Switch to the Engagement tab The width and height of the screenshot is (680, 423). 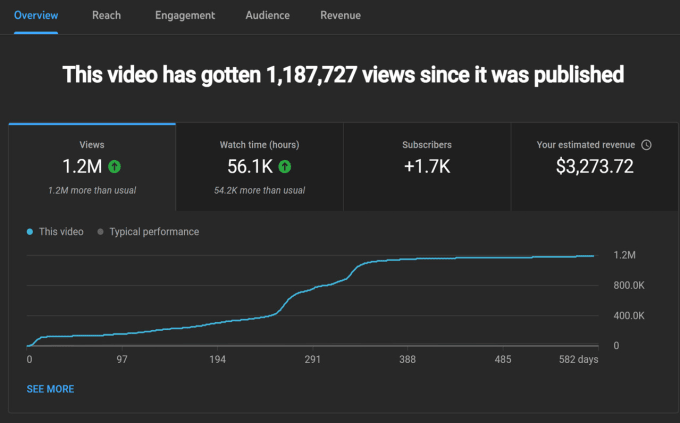tap(185, 16)
